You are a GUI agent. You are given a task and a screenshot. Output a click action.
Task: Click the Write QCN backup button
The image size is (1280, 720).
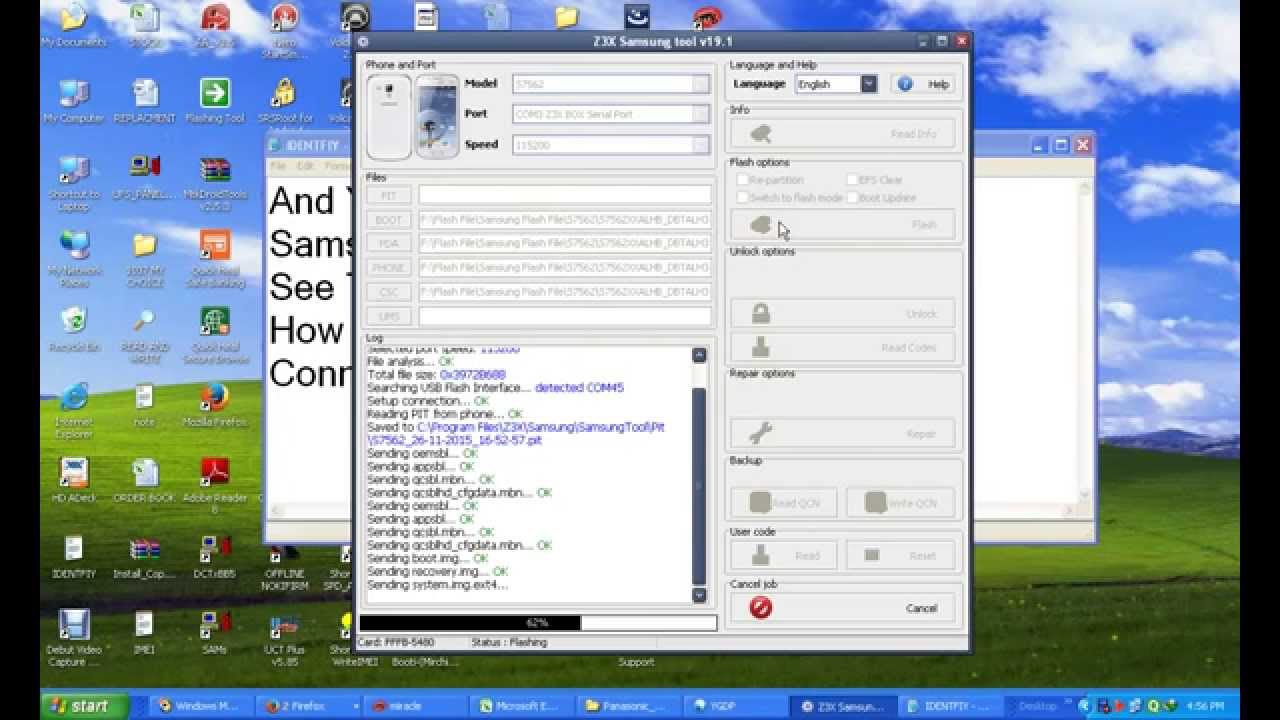pyautogui.click(x=900, y=503)
